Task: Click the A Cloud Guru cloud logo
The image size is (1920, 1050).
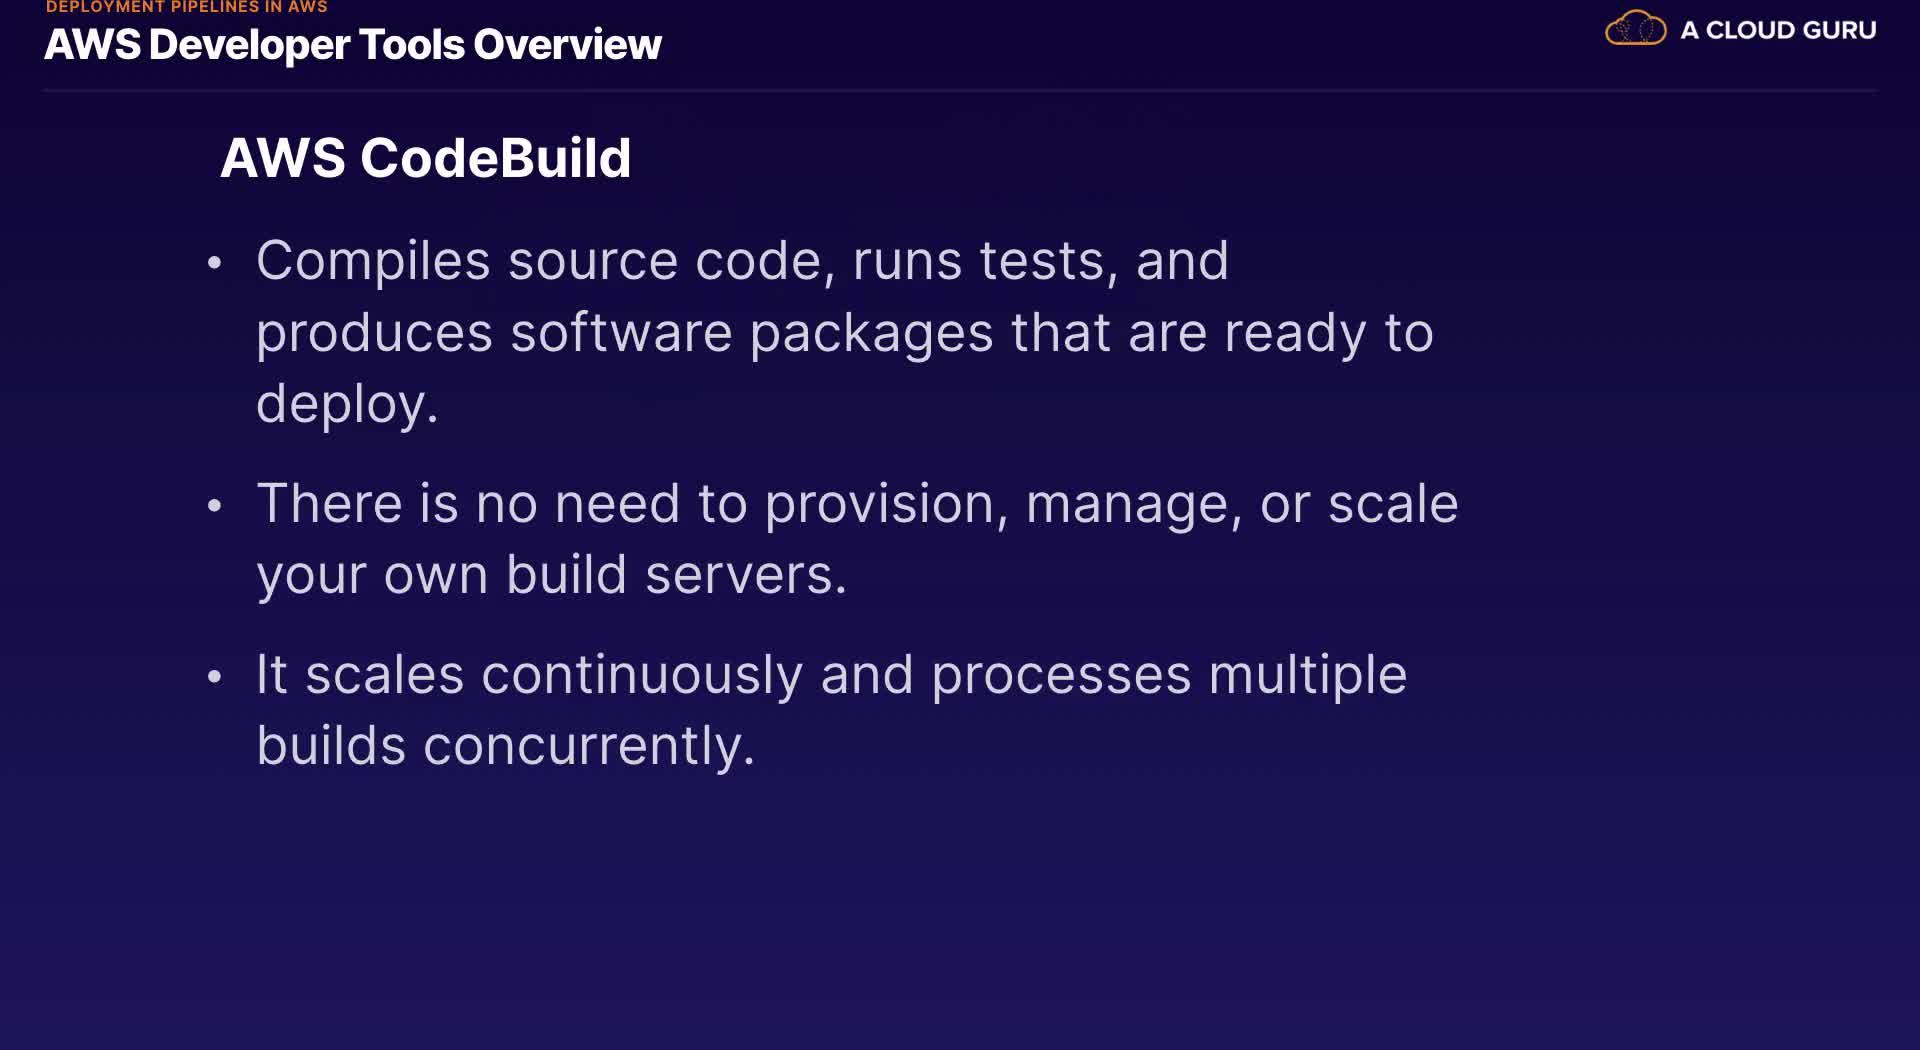Action: coord(1635,29)
